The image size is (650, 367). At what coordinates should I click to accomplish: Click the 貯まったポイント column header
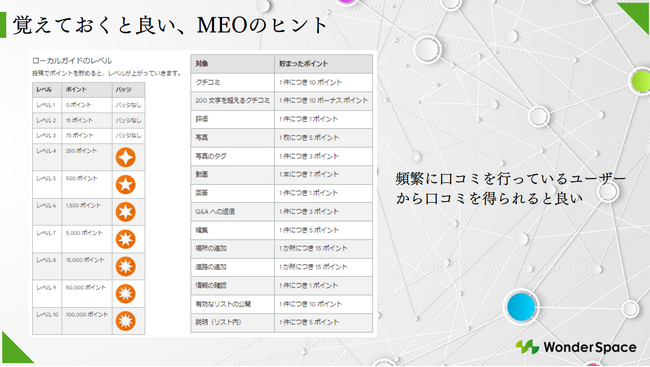(x=323, y=64)
